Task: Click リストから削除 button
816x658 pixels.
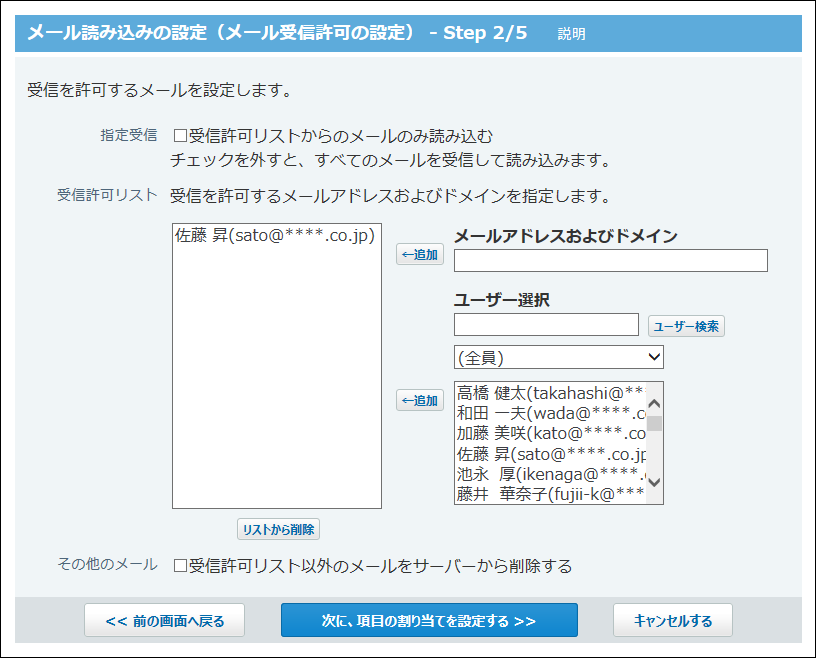Action: (278, 529)
